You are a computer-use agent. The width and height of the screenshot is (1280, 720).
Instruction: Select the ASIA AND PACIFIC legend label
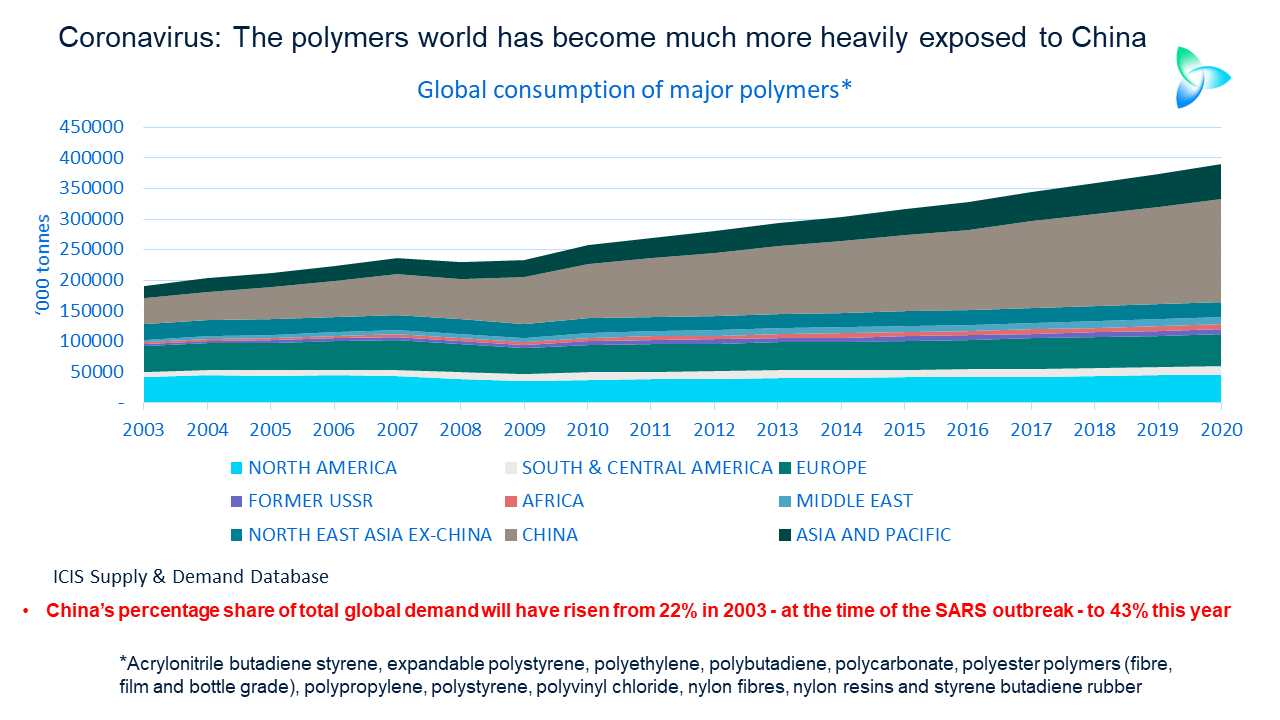(x=873, y=535)
